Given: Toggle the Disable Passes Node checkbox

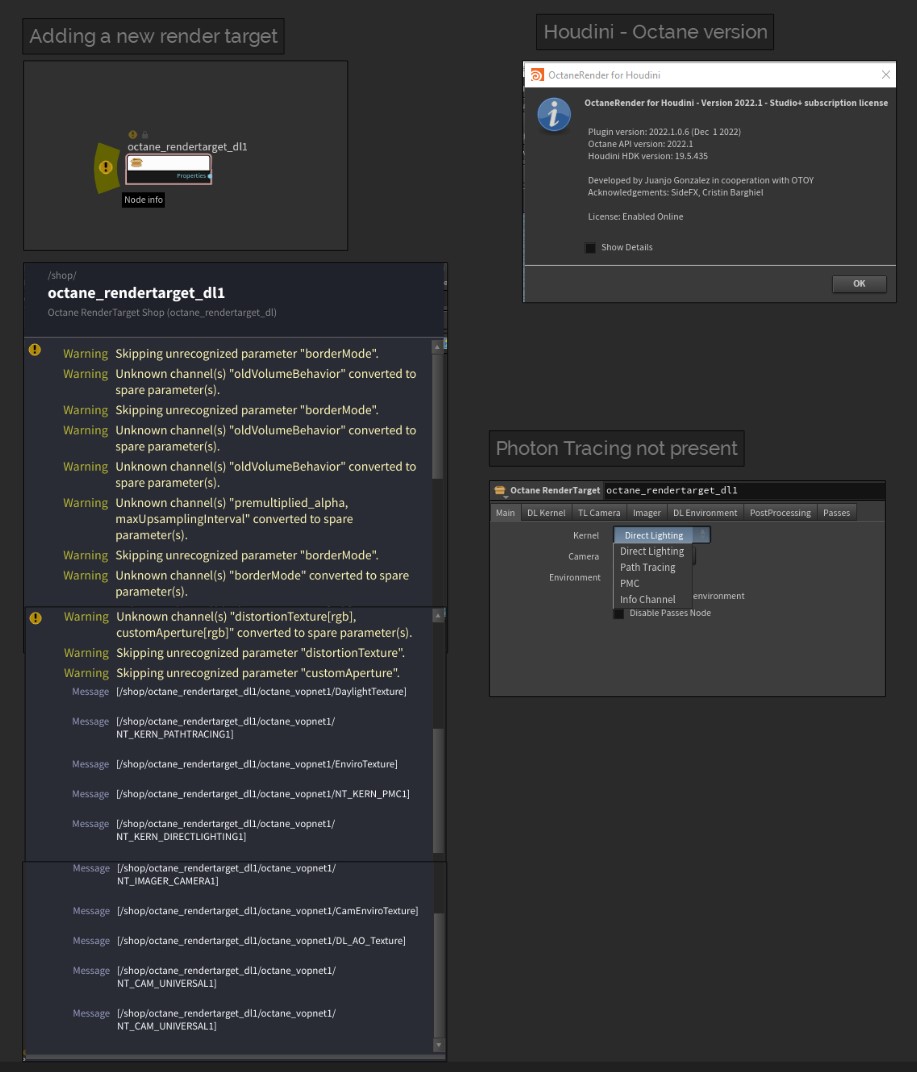Looking at the screenshot, I should (x=619, y=613).
